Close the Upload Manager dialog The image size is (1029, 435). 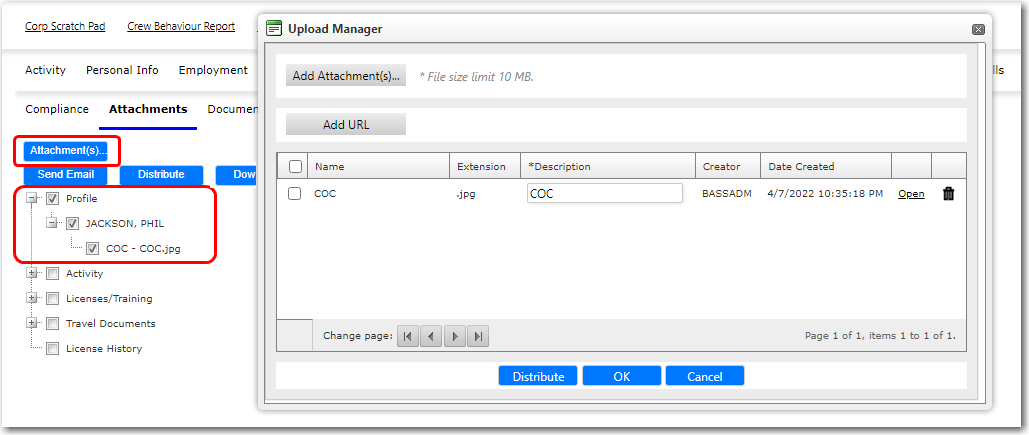point(978,29)
